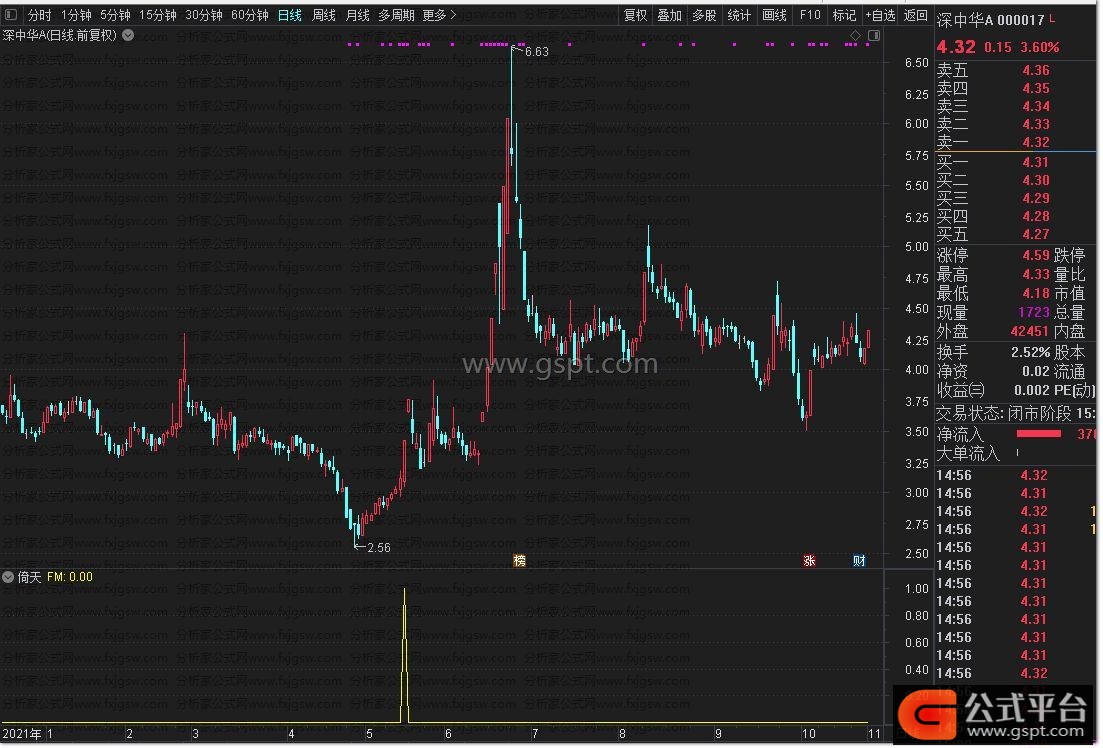Click the red L flag beside 000017
This screenshot has width=1103, height=748.
pyautogui.click(x=1052, y=18)
